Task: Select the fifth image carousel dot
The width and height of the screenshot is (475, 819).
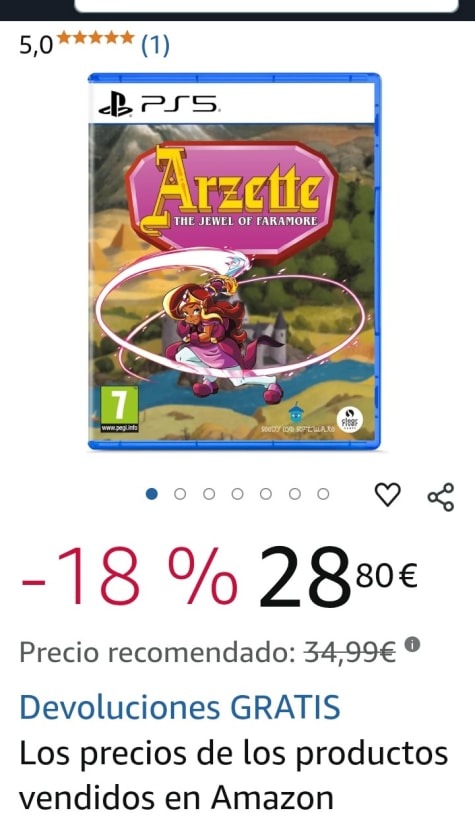Action: [266, 494]
